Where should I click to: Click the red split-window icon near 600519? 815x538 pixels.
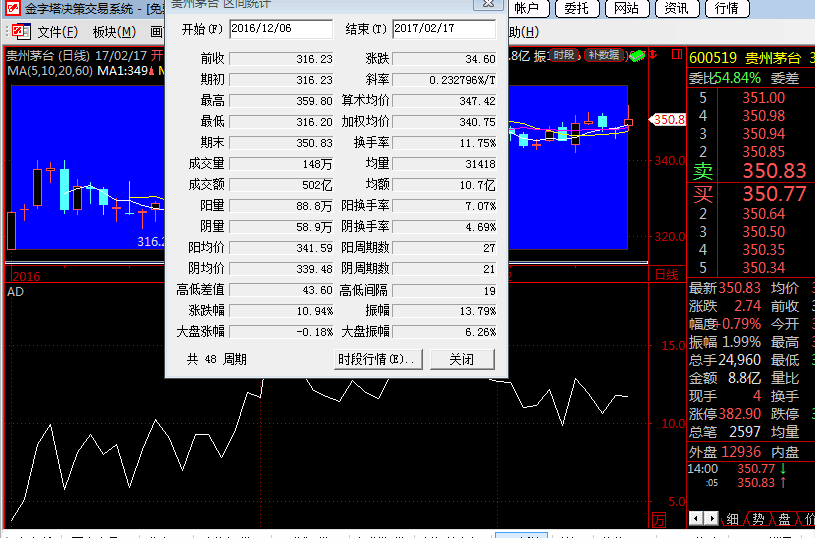click(676, 54)
